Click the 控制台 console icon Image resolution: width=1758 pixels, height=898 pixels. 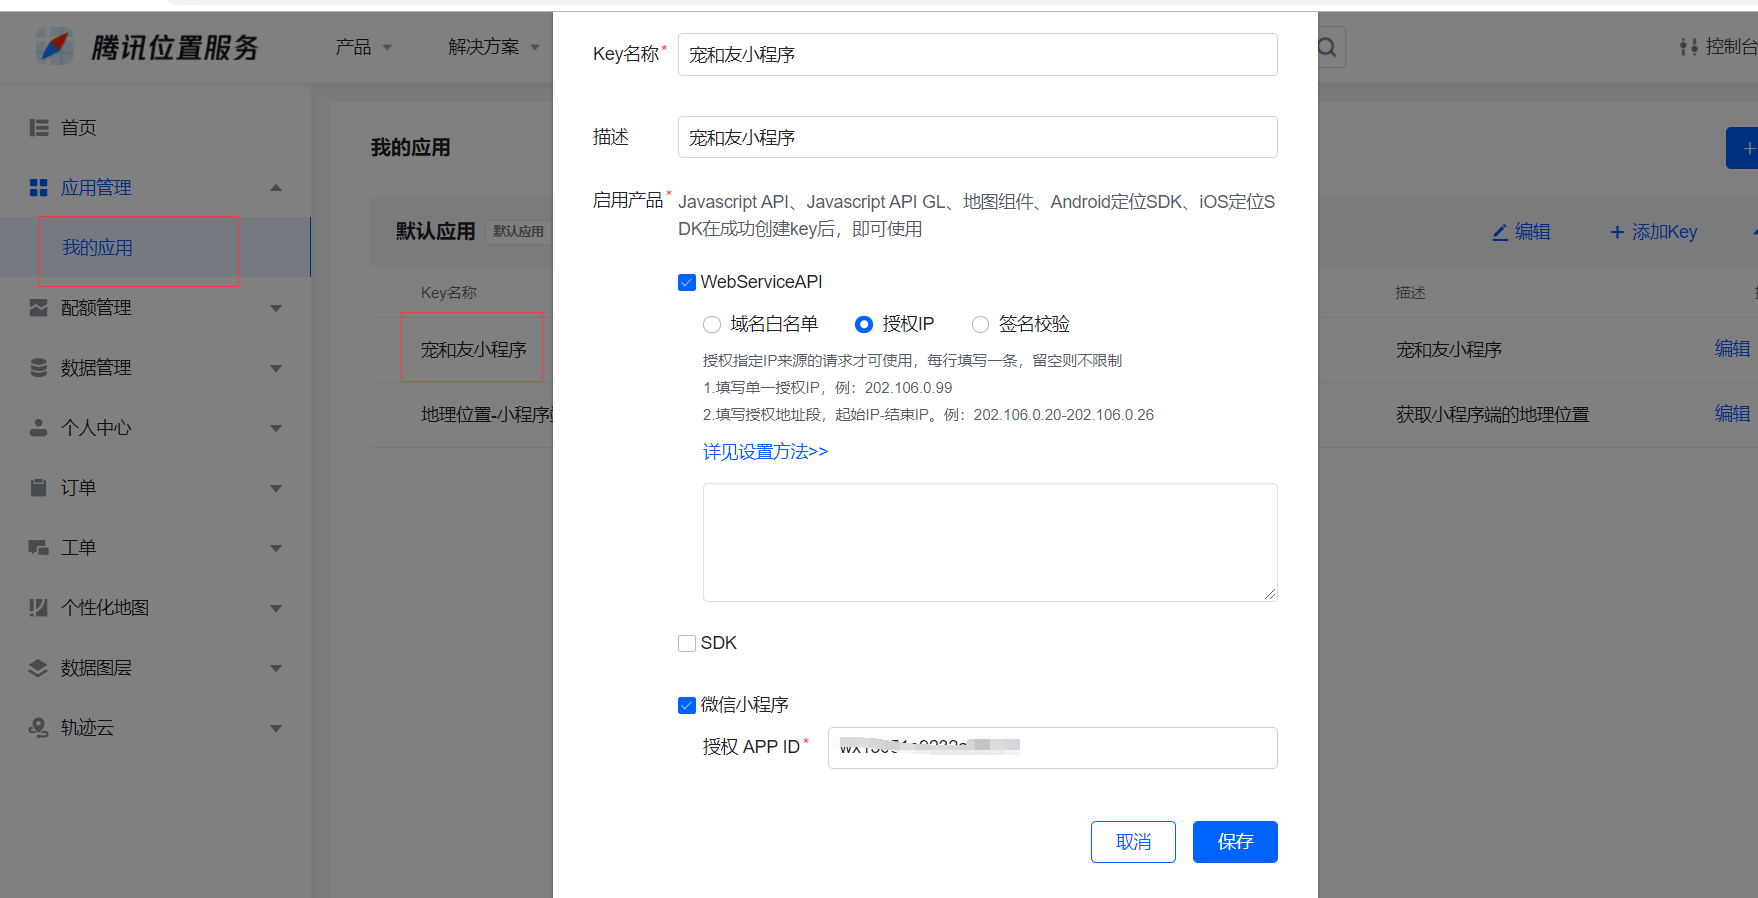click(1689, 47)
